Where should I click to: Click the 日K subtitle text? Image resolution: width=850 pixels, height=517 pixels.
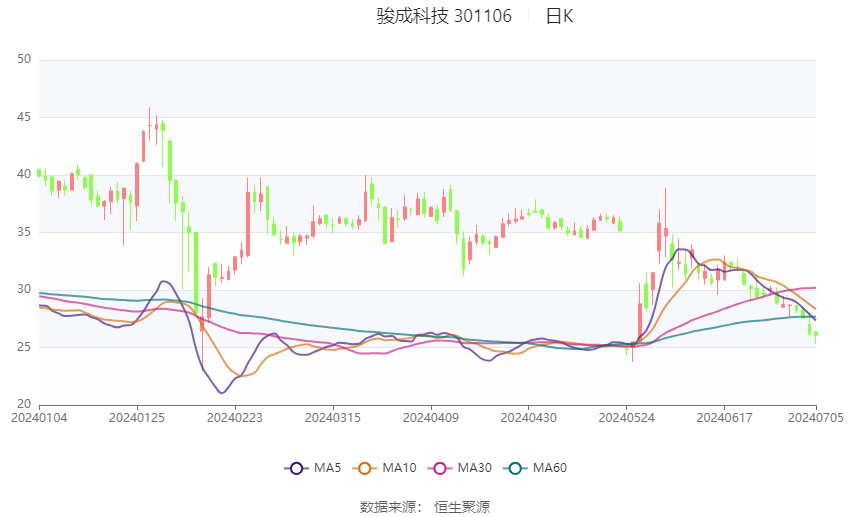tap(559, 16)
